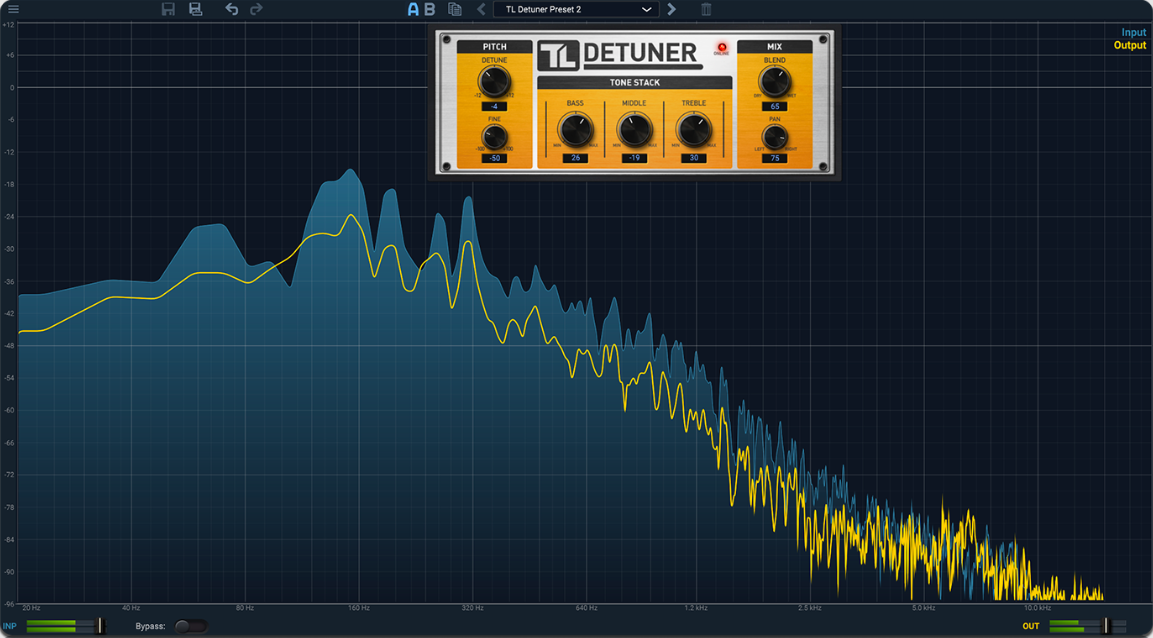Click the PITCH section header

pyautogui.click(x=494, y=47)
